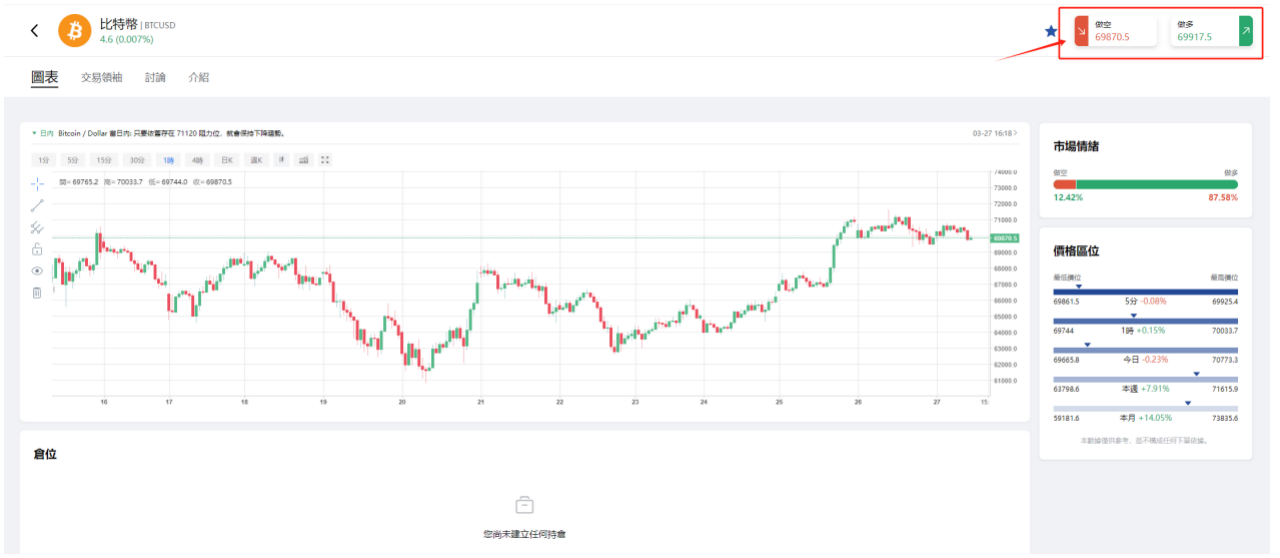Click the orange Bitcoin logo icon

pos(75,30)
